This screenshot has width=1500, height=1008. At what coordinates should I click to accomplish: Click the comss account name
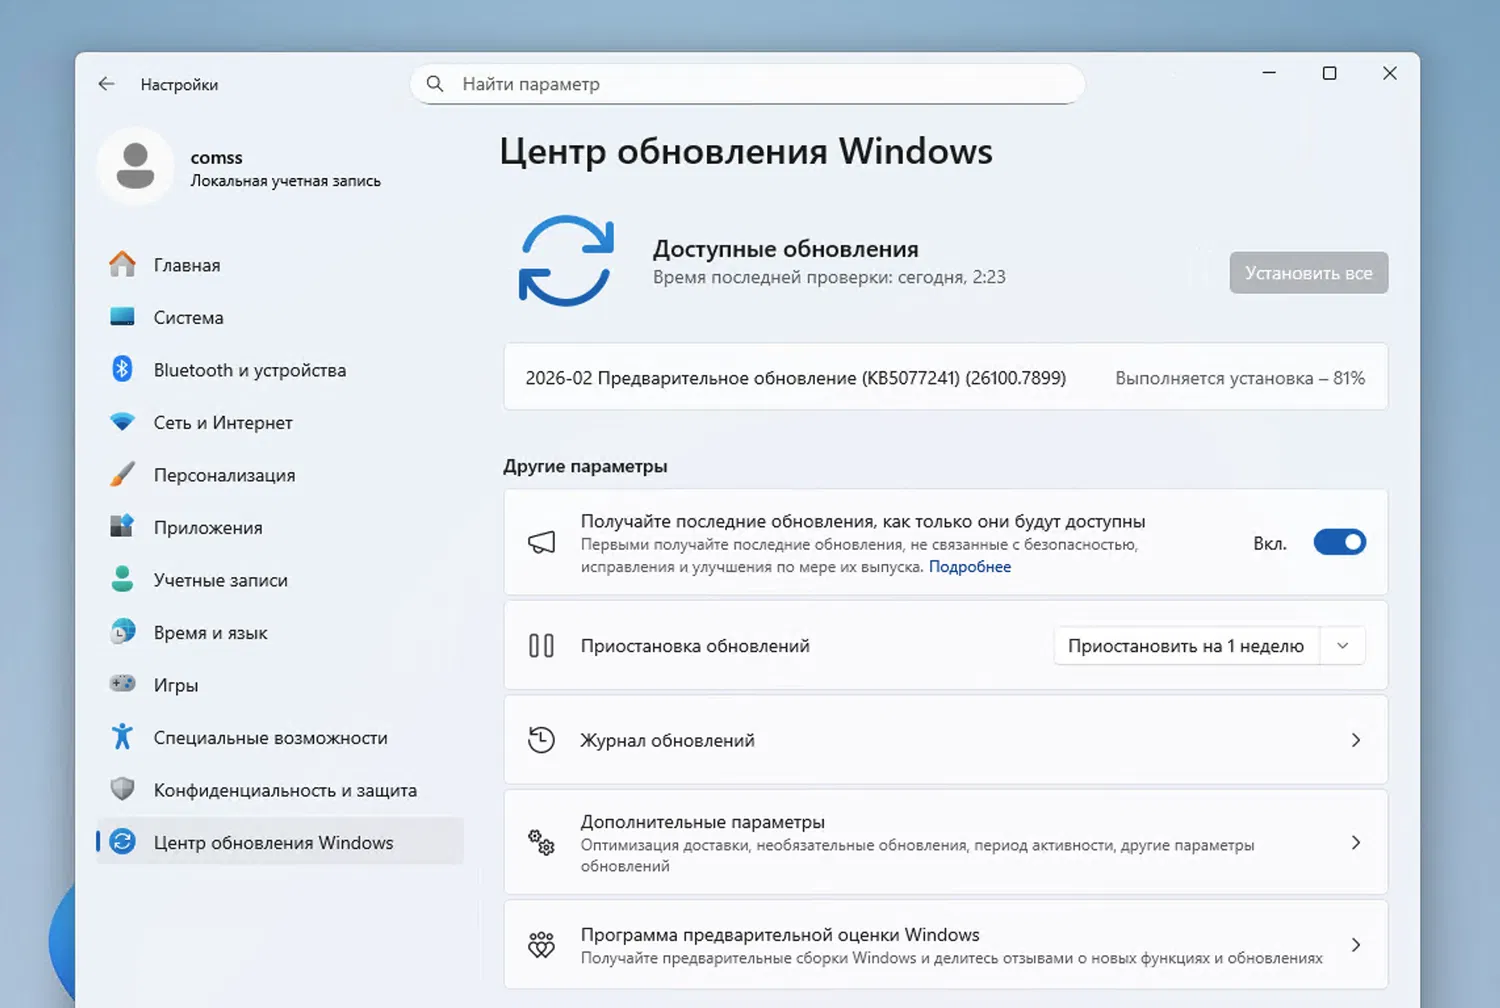(216, 158)
